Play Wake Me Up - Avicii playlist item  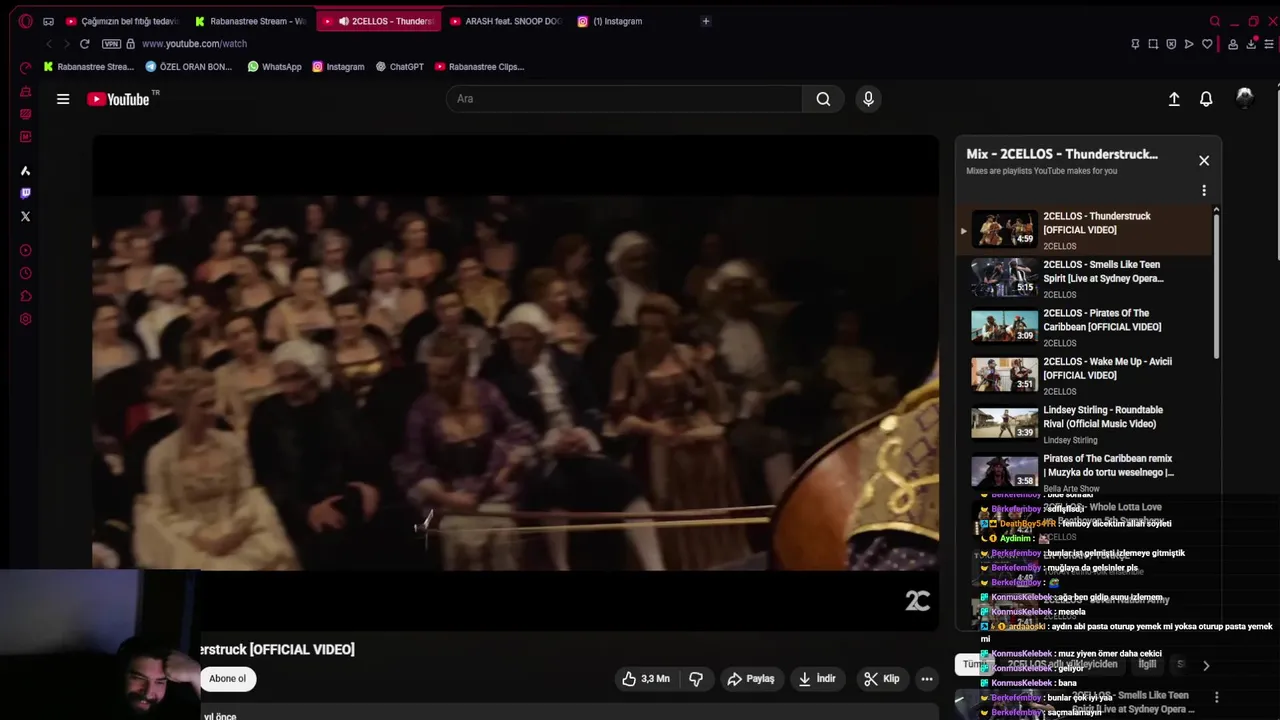click(x=1084, y=375)
